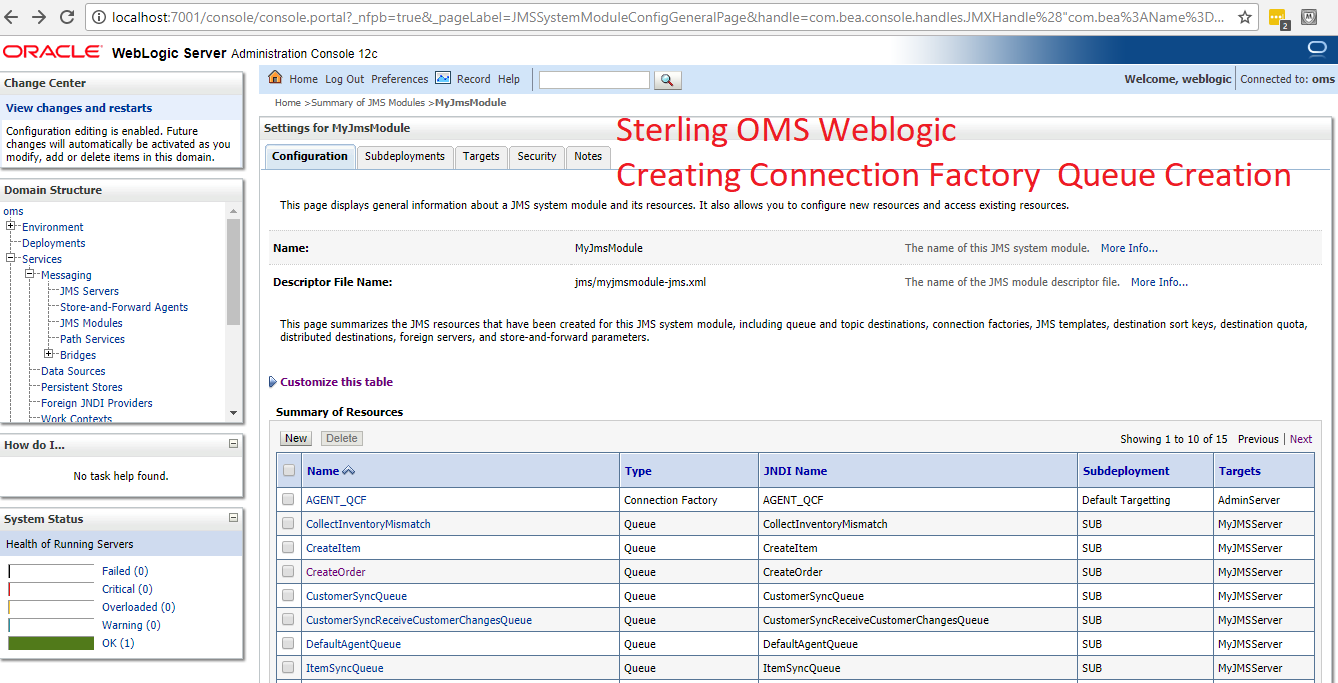Image resolution: width=1338 pixels, height=683 pixels.
Task: Click the Home icon in the console toolbar
Action: tap(275, 77)
